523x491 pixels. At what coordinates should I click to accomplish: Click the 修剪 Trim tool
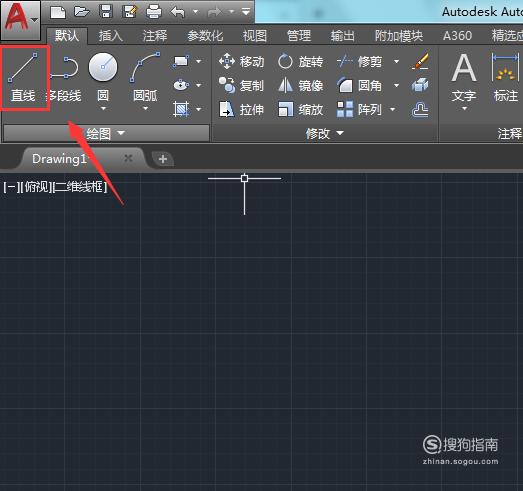click(360, 61)
